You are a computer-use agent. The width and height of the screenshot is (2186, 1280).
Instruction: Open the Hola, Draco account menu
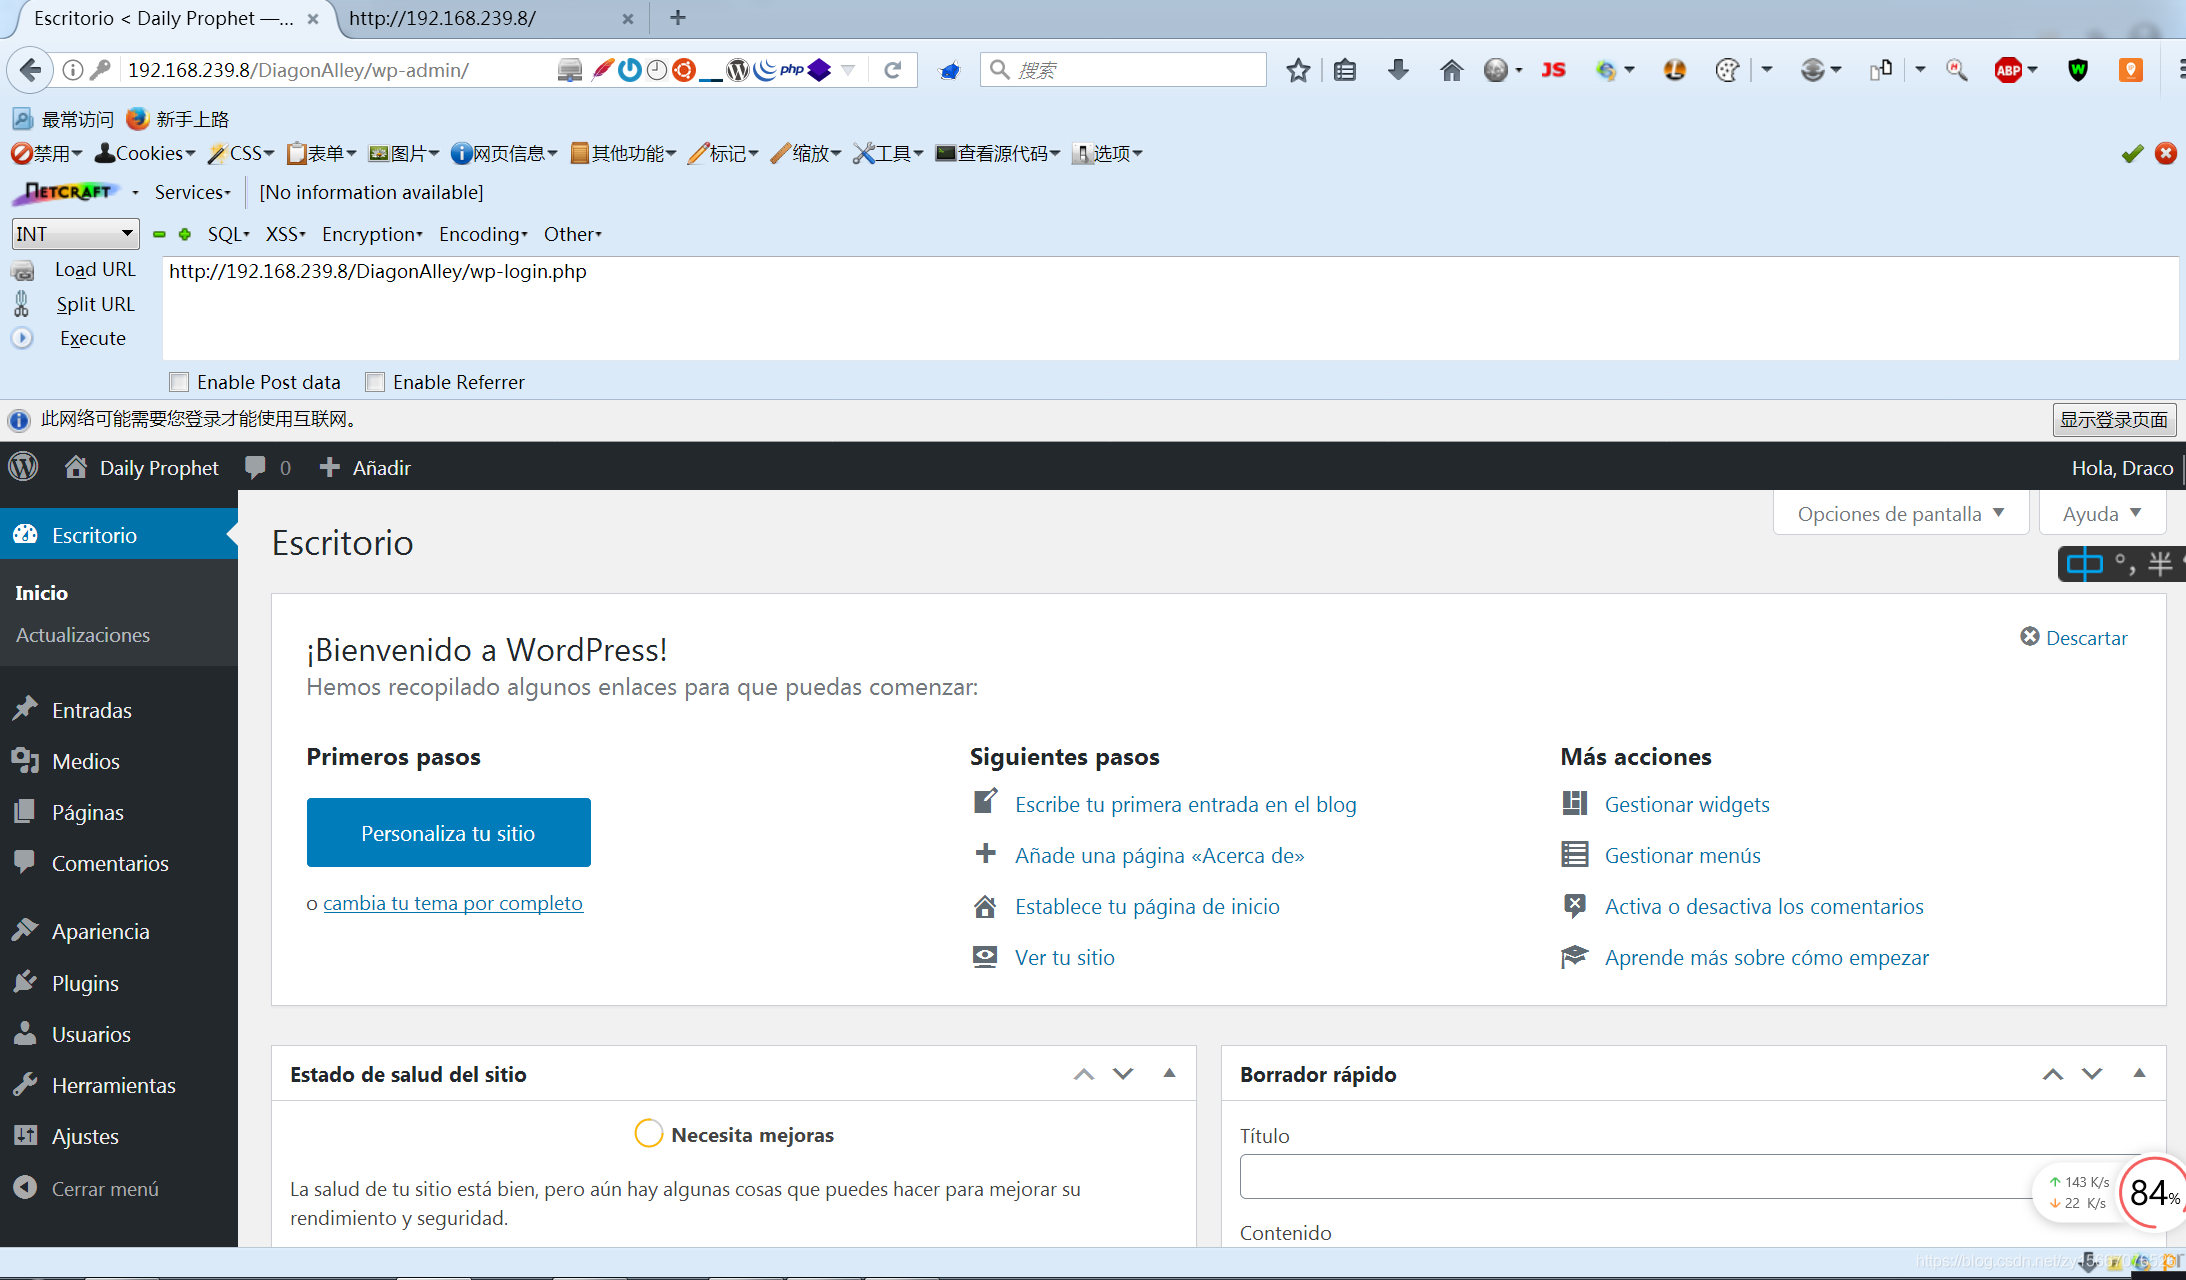point(2122,467)
